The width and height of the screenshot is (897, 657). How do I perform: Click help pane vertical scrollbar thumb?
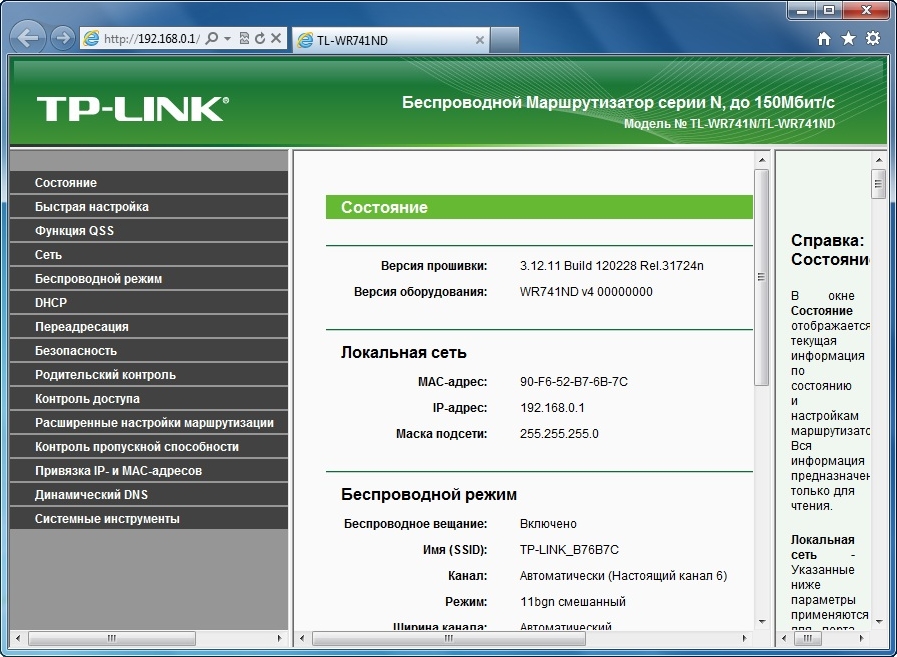pos(878,184)
